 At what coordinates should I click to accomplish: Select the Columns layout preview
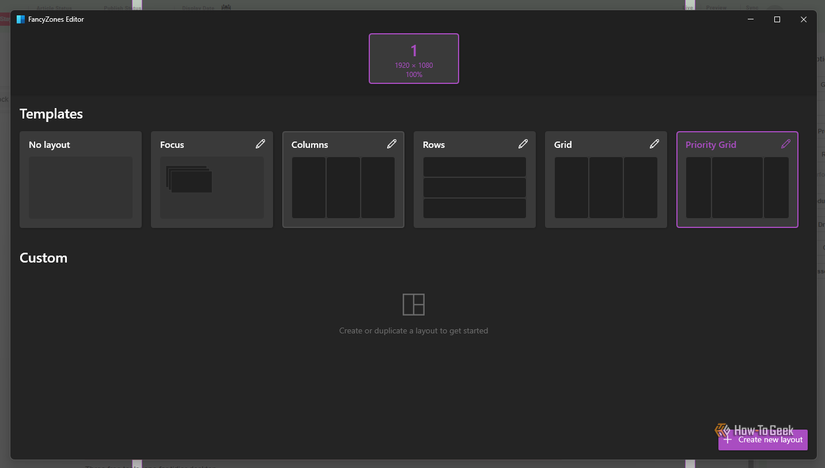343,187
